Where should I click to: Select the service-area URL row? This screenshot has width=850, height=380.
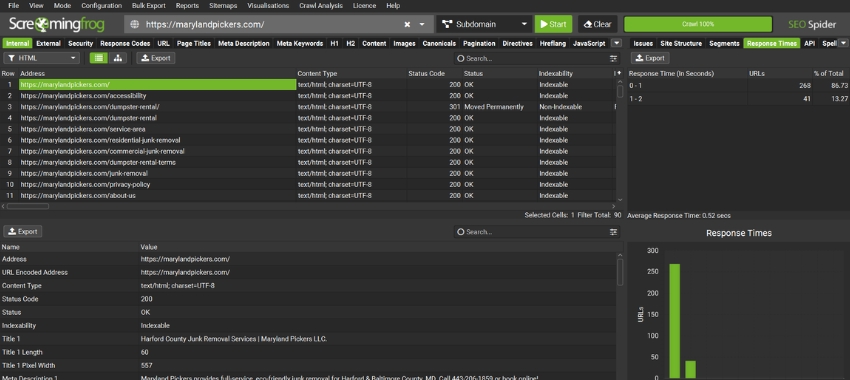pos(308,129)
